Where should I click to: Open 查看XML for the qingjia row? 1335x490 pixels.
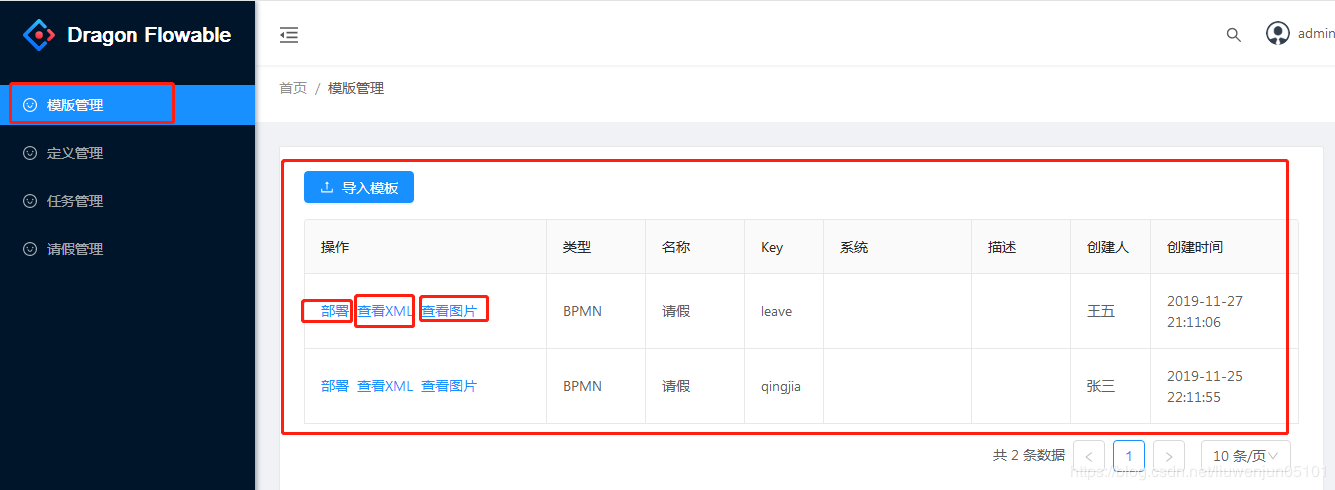[x=385, y=386]
